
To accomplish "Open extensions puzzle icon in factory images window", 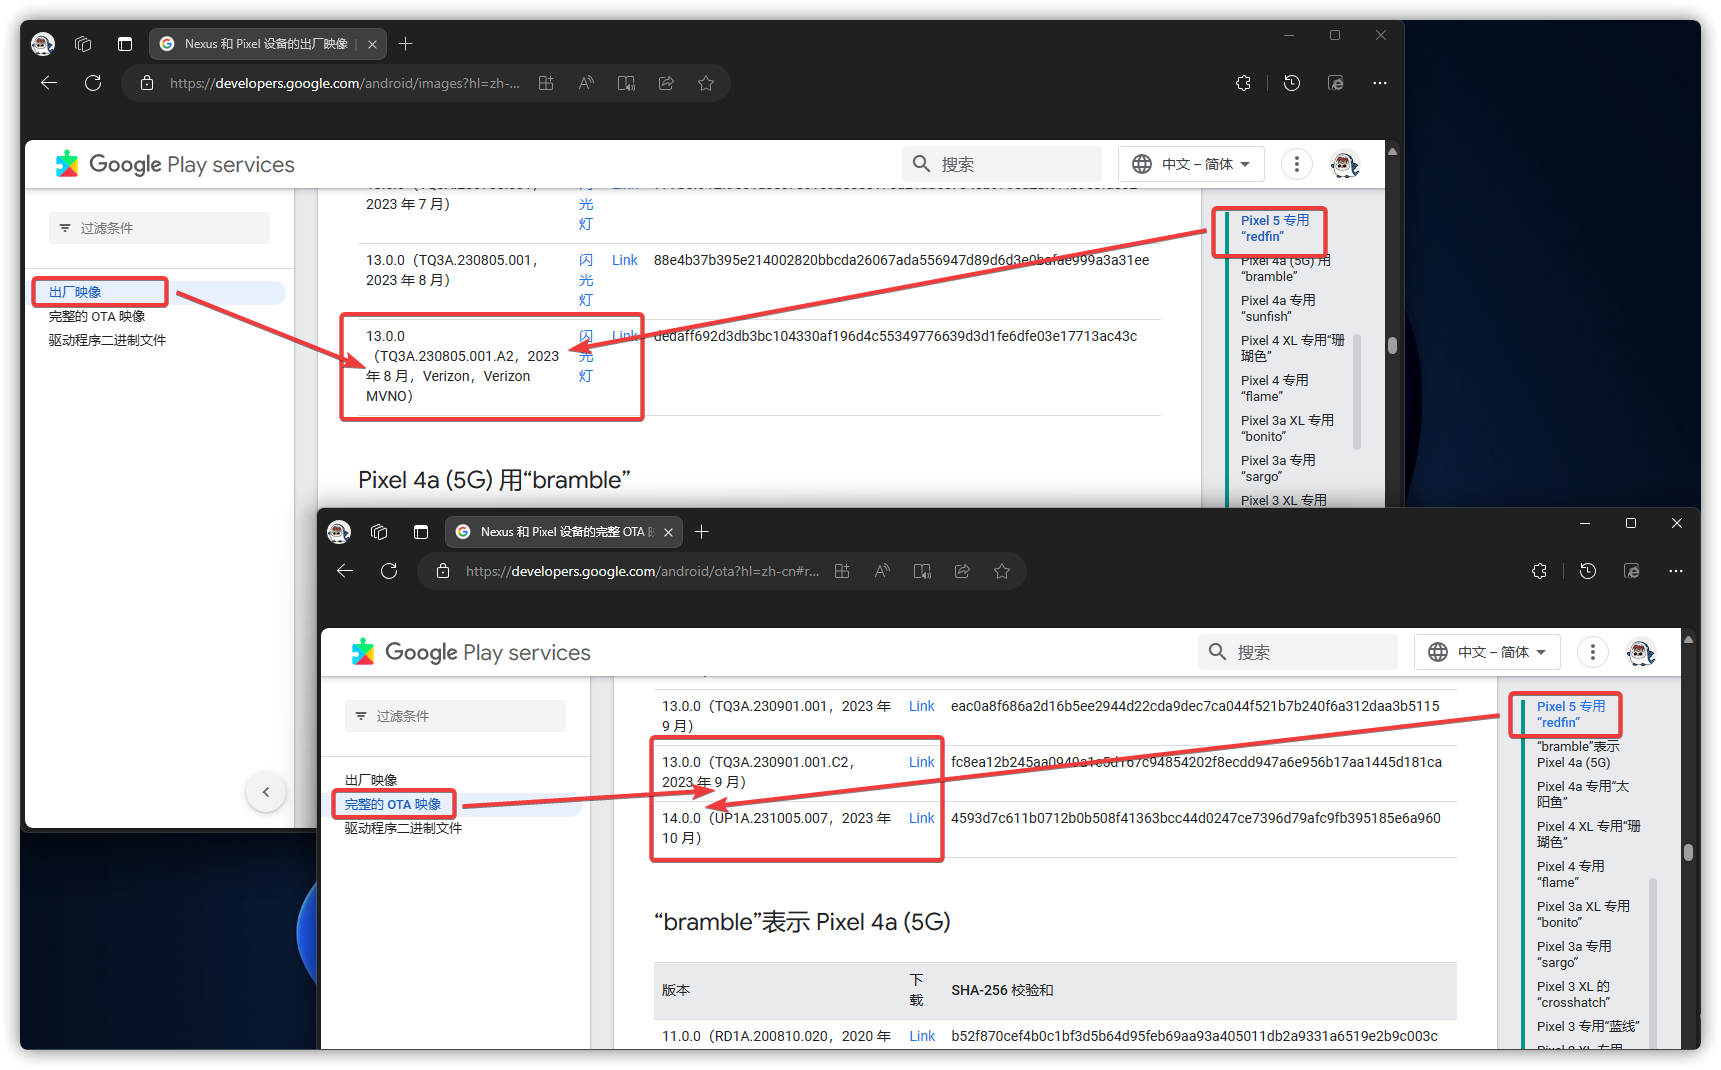I will 1243,83.
